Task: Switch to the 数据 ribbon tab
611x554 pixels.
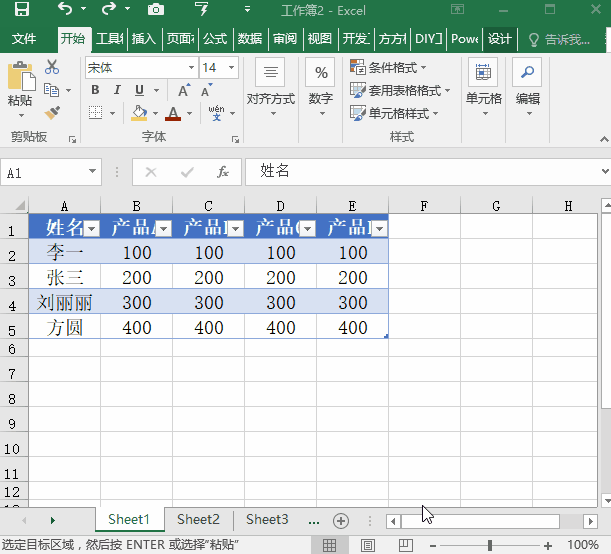Action: [250, 39]
